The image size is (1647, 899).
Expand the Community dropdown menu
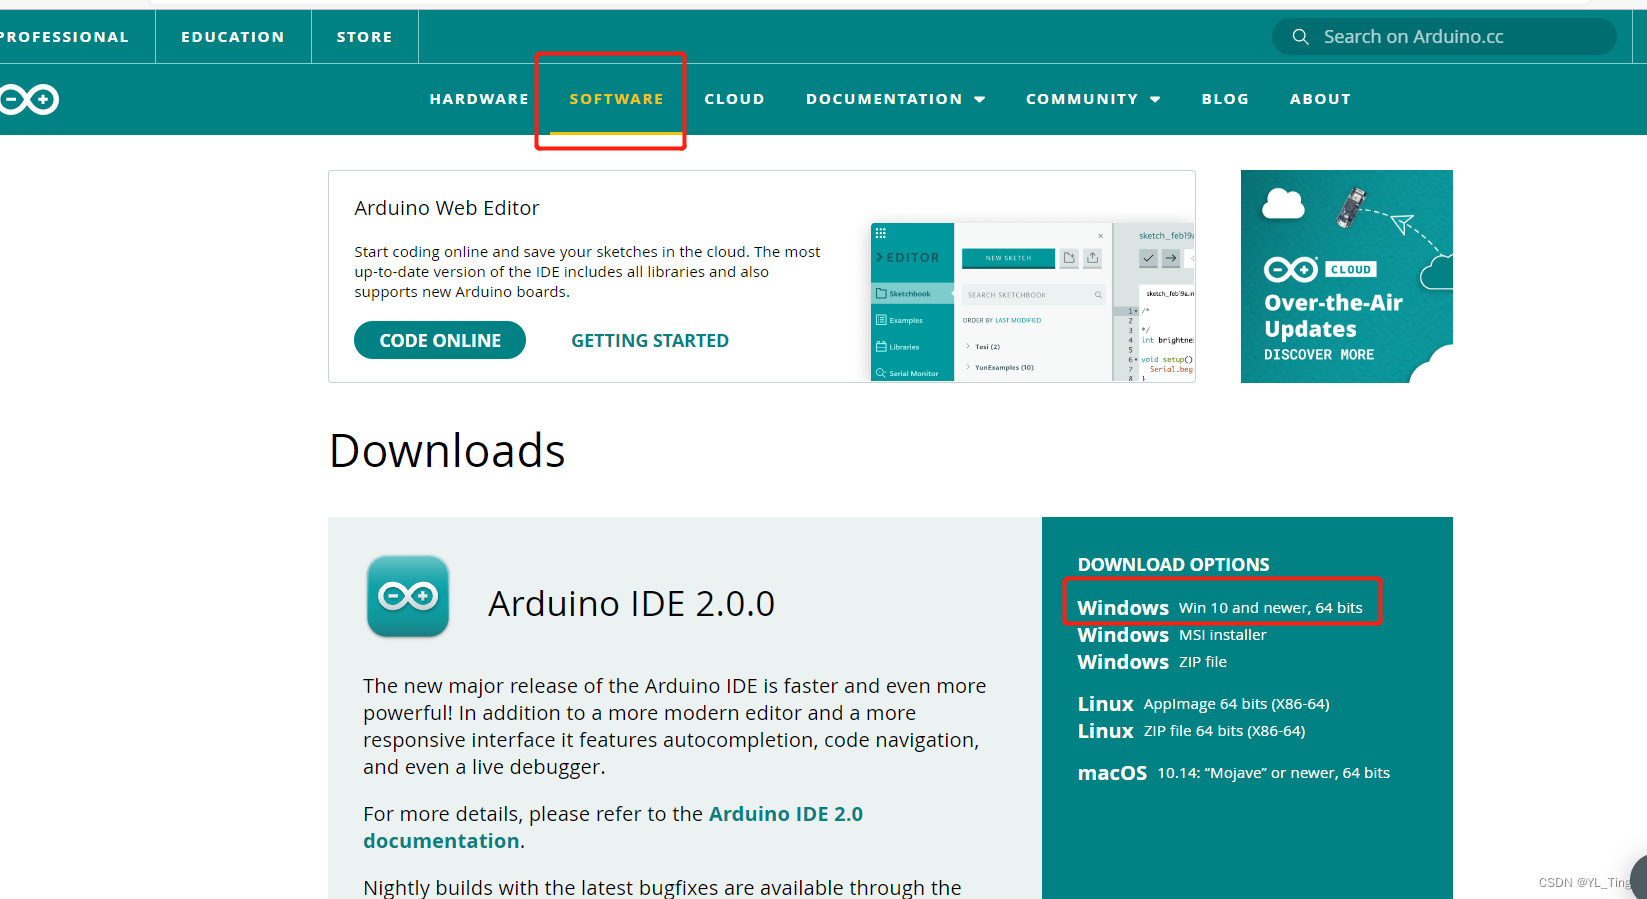pyautogui.click(x=1093, y=99)
